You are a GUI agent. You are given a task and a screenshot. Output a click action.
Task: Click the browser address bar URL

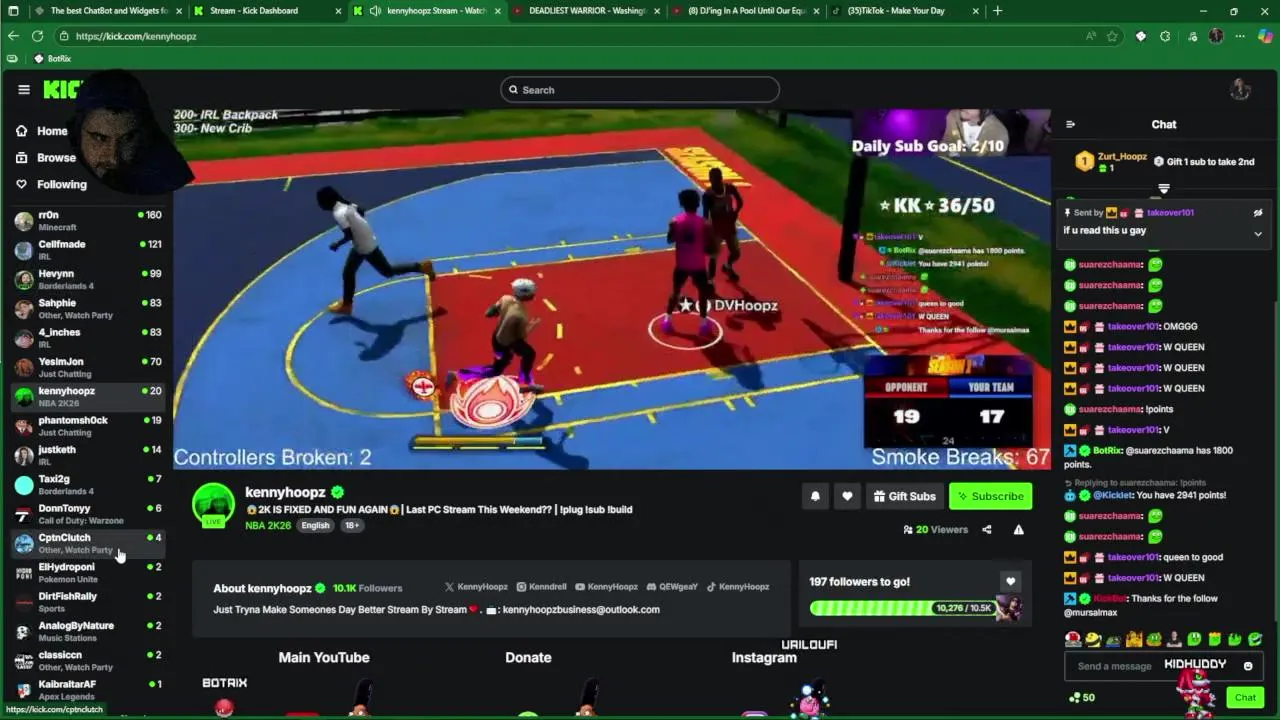coord(136,36)
